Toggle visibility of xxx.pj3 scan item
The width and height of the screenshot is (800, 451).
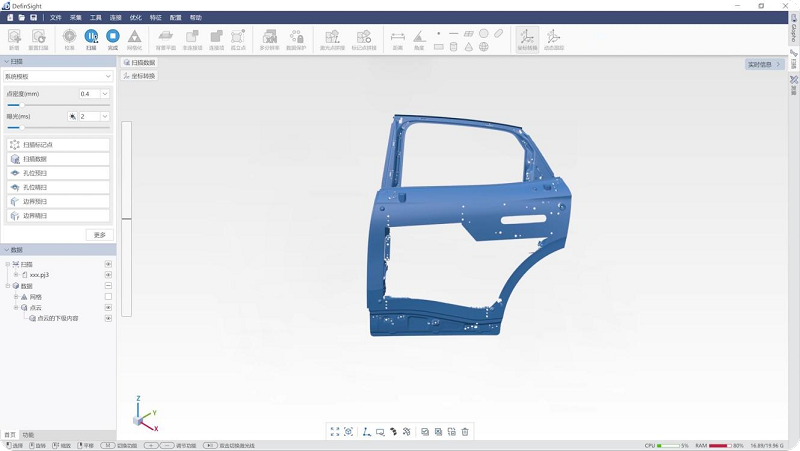click(108, 274)
